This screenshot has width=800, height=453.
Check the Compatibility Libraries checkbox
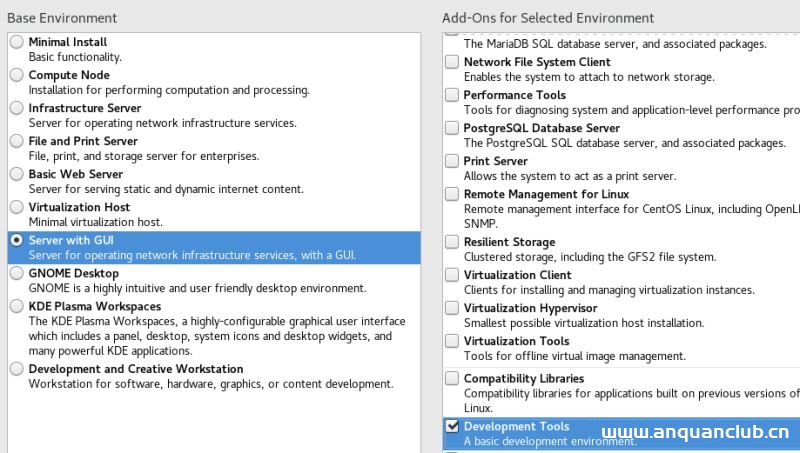click(452, 379)
